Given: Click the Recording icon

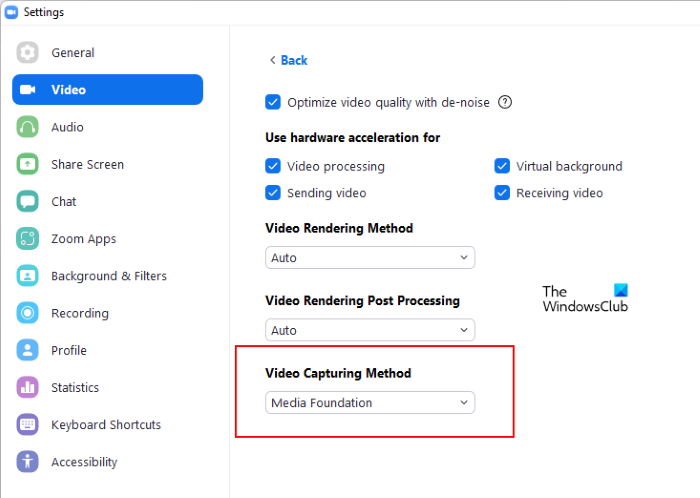Looking at the screenshot, I should click(28, 313).
